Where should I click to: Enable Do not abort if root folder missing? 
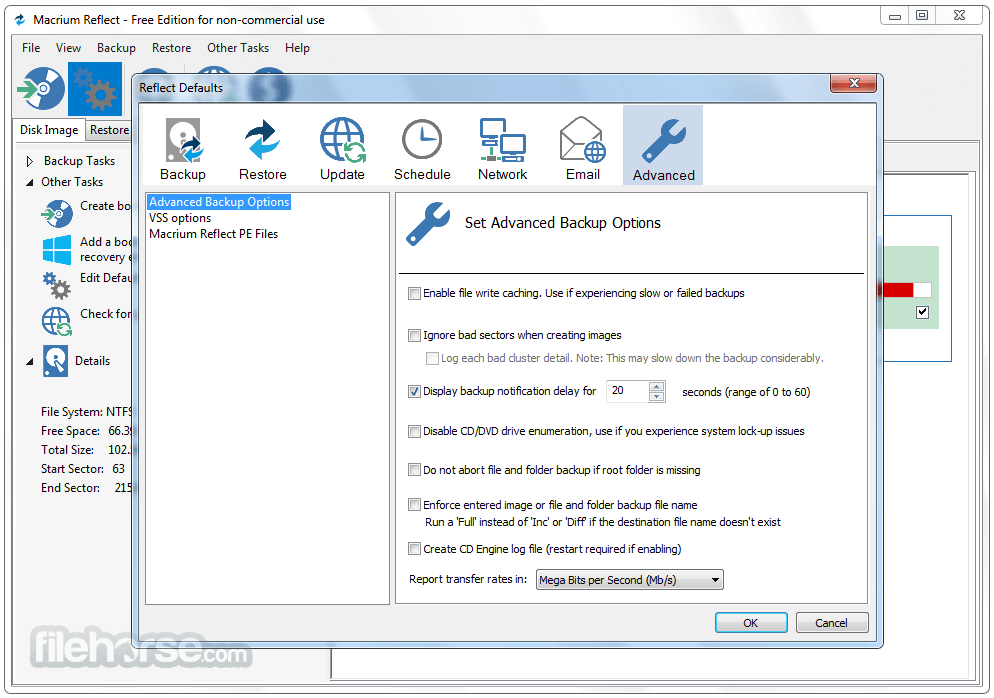click(414, 470)
